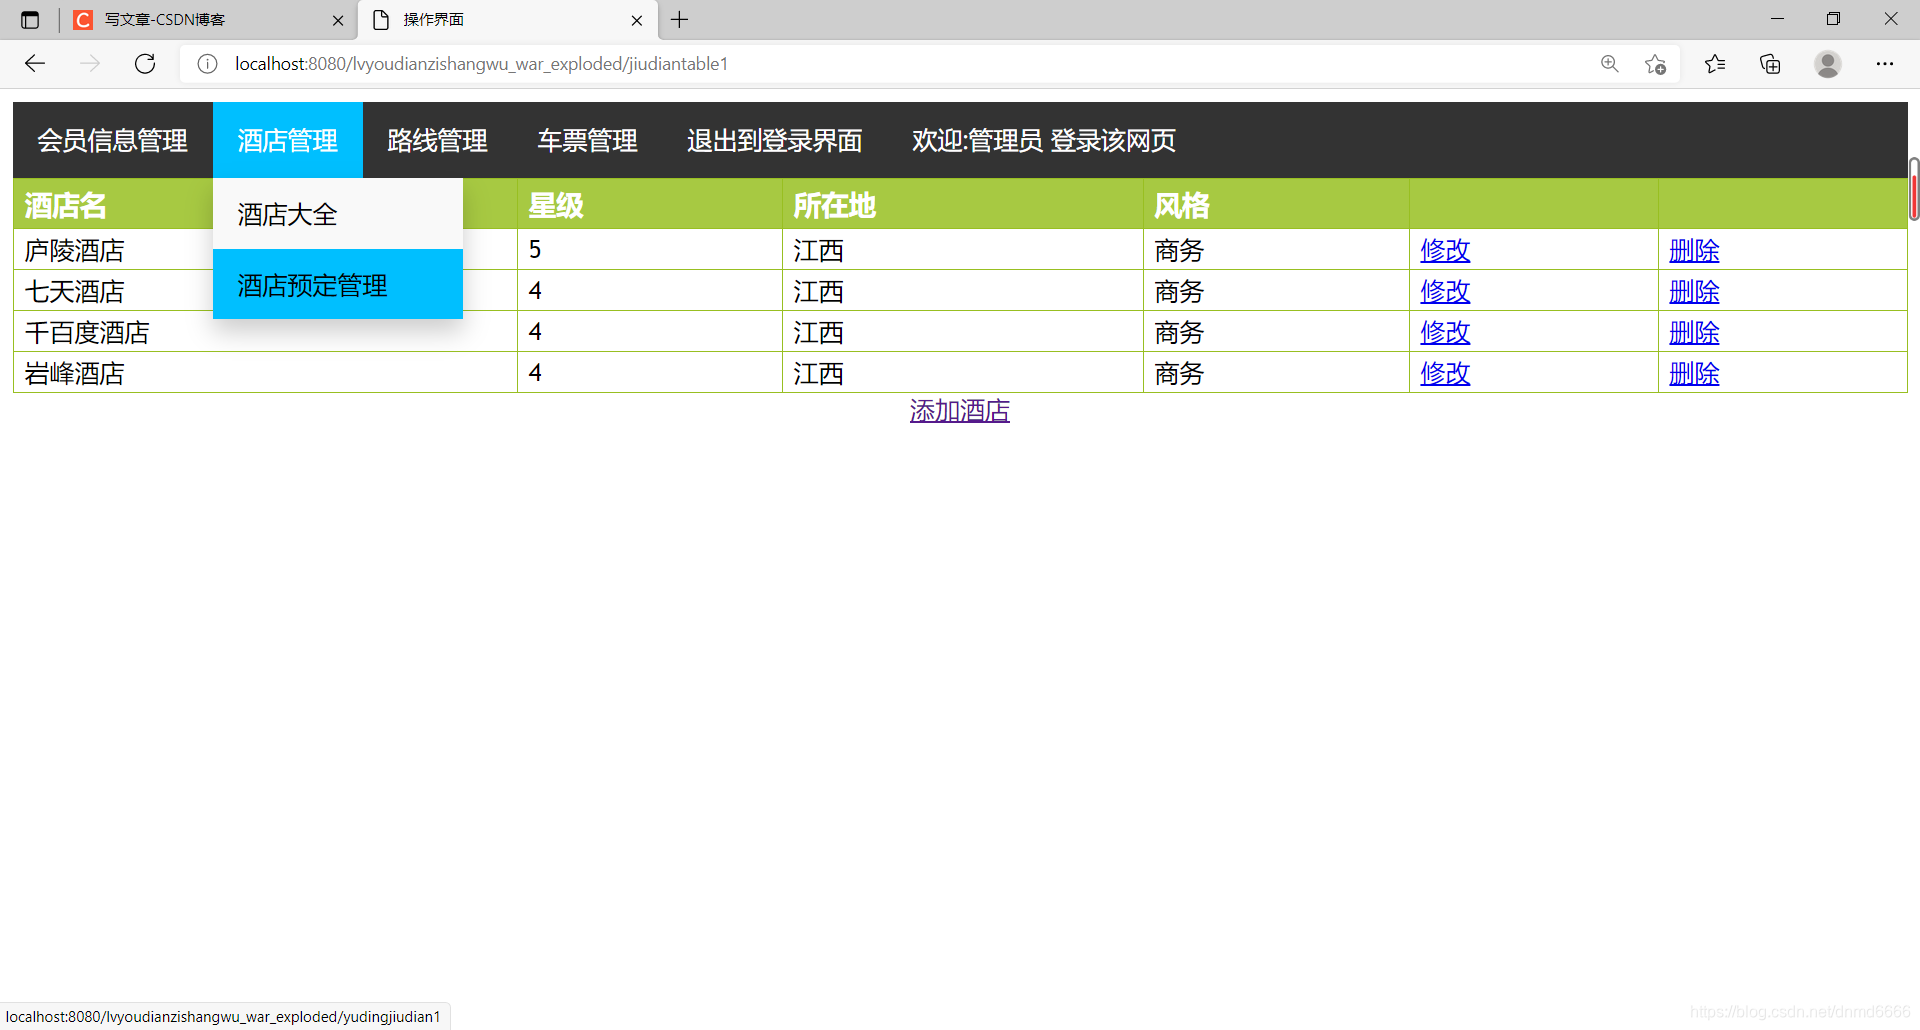The width and height of the screenshot is (1920, 1030).
Task: Click 商务 cell in 庐陵酒店 row
Action: pos(1277,250)
